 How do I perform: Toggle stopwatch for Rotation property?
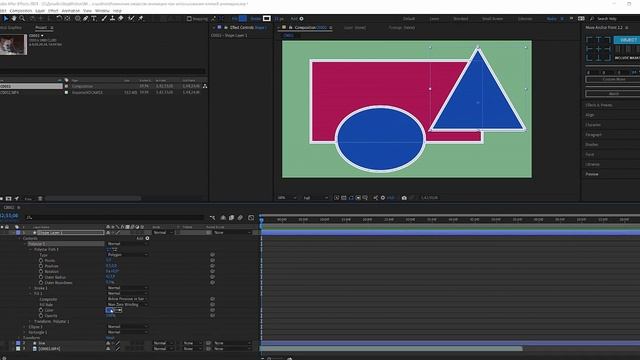[x=41, y=271]
